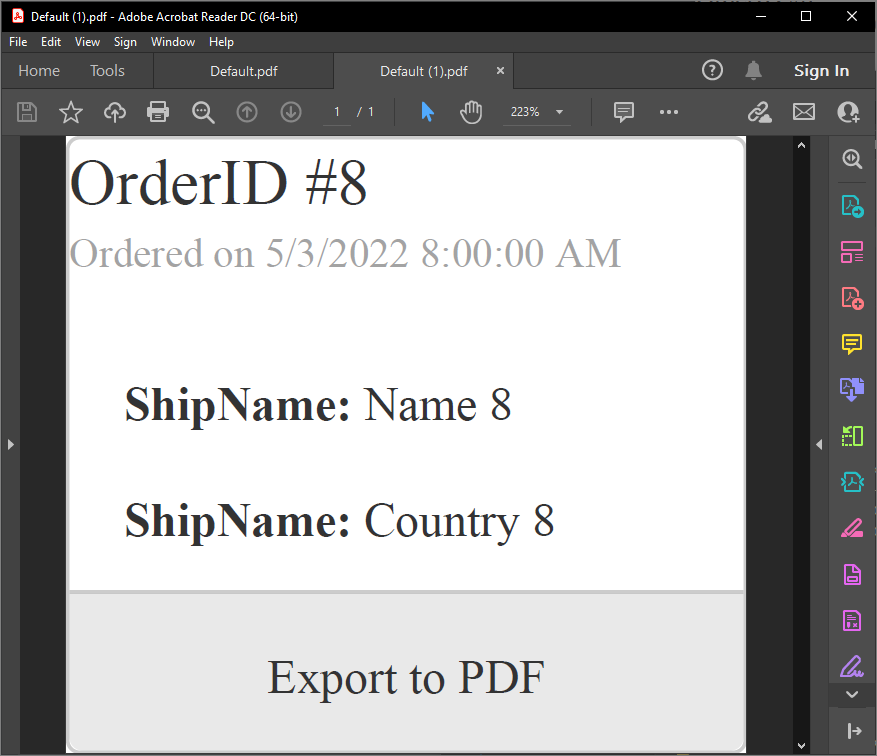Click the page number input field
Image resolution: width=877 pixels, height=756 pixels.
pyautogui.click(x=337, y=112)
